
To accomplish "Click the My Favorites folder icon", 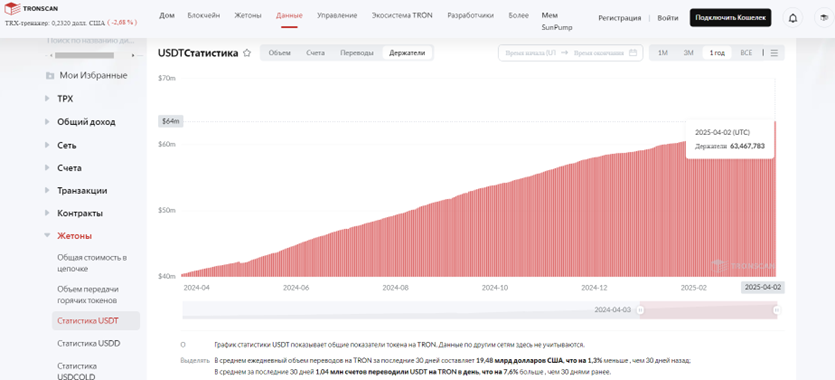I will [50, 76].
